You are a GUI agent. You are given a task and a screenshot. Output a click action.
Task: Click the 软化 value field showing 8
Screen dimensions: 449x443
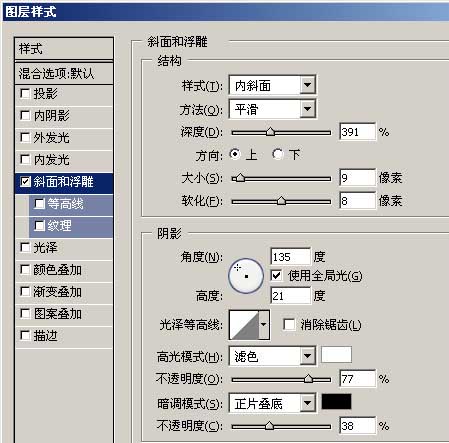click(x=357, y=201)
